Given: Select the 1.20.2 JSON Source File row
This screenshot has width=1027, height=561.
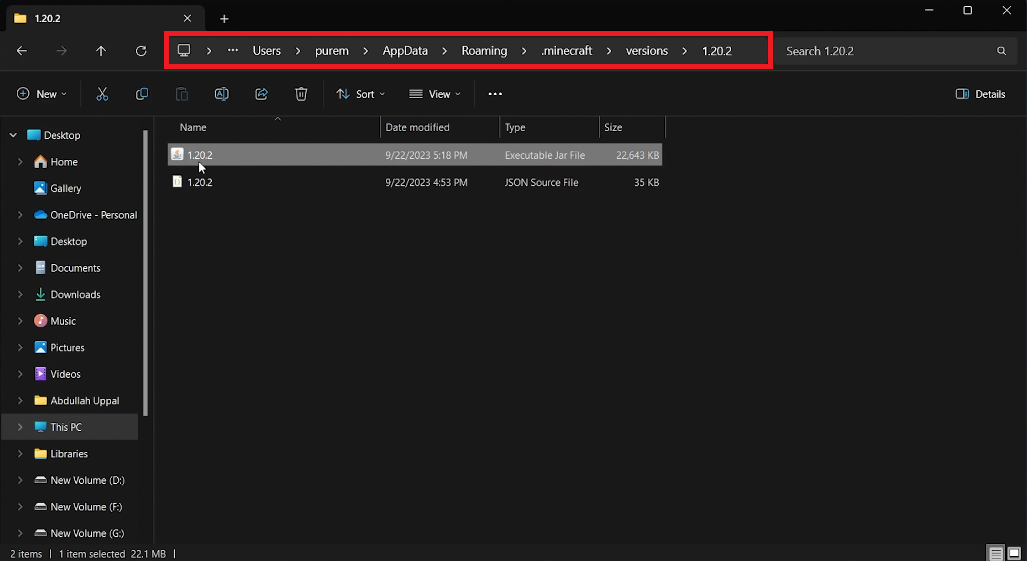Looking at the screenshot, I should [x=415, y=183].
